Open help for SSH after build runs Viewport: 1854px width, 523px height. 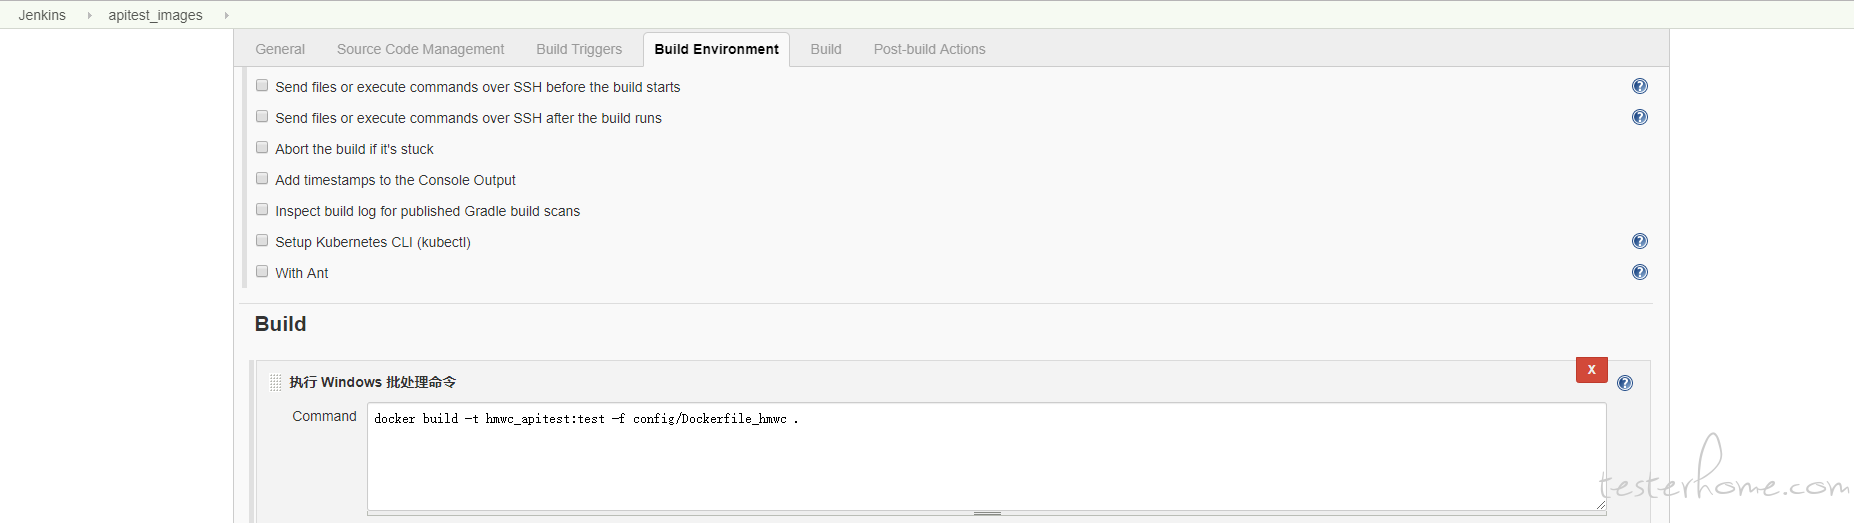(x=1640, y=117)
